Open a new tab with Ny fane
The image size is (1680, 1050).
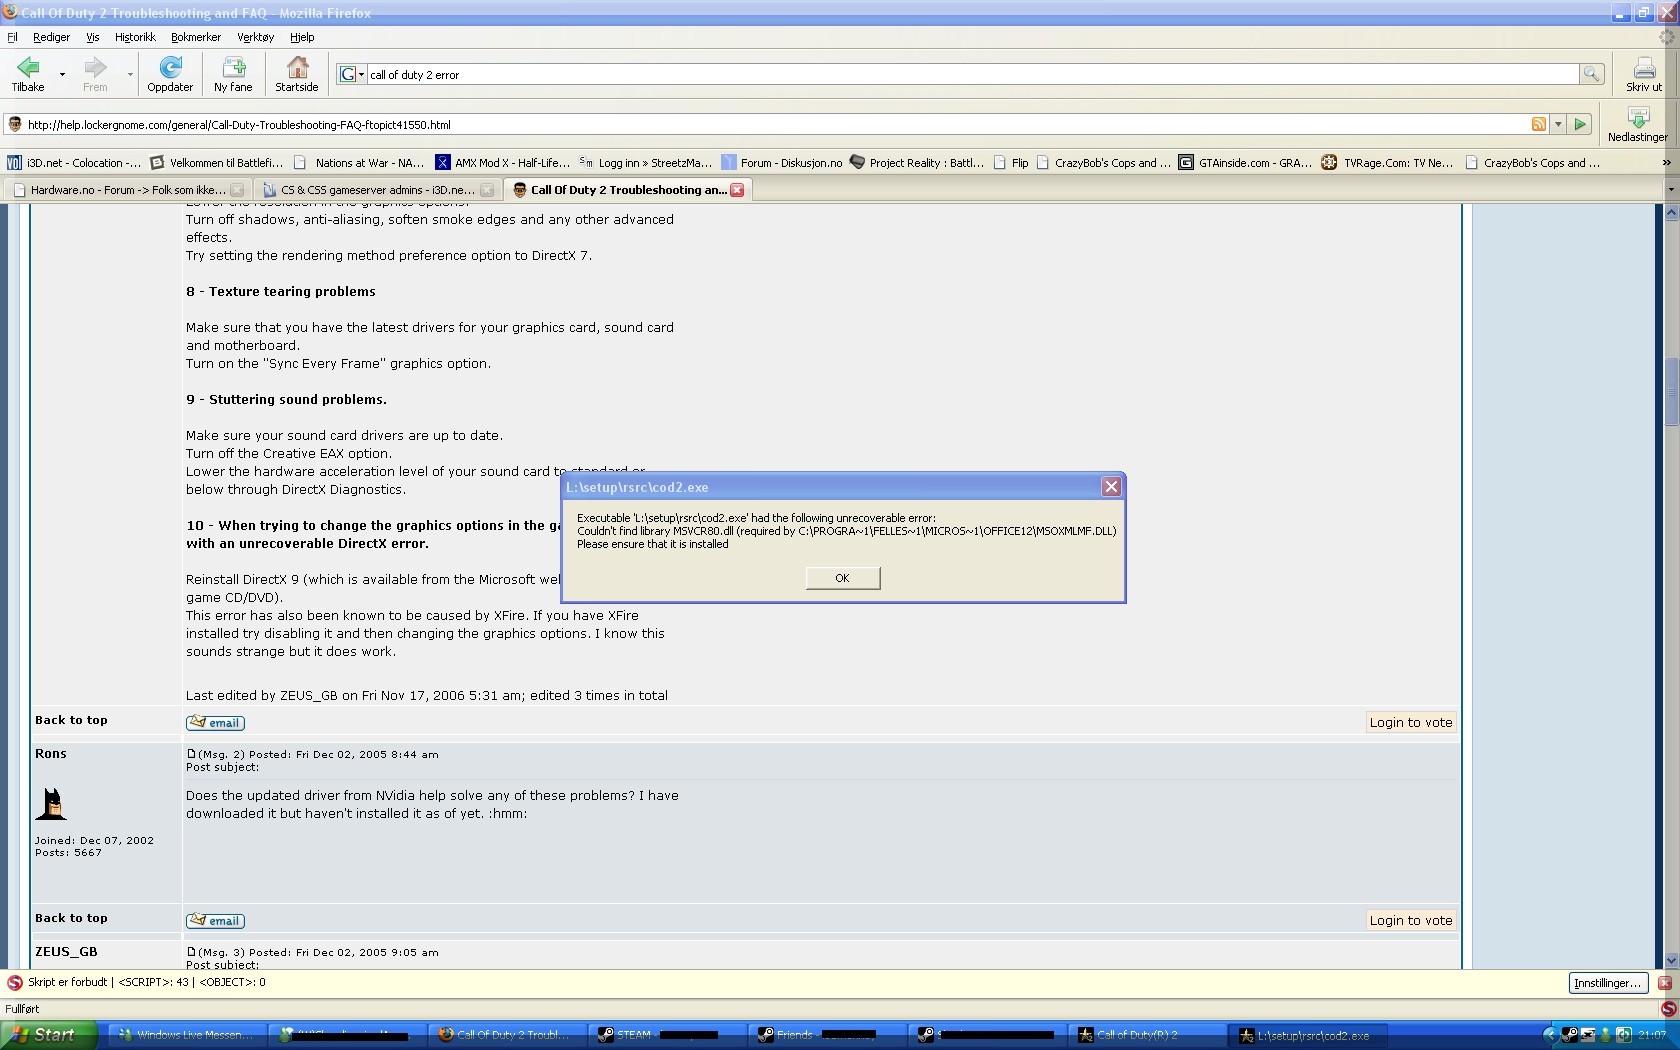(x=233, y=74)
